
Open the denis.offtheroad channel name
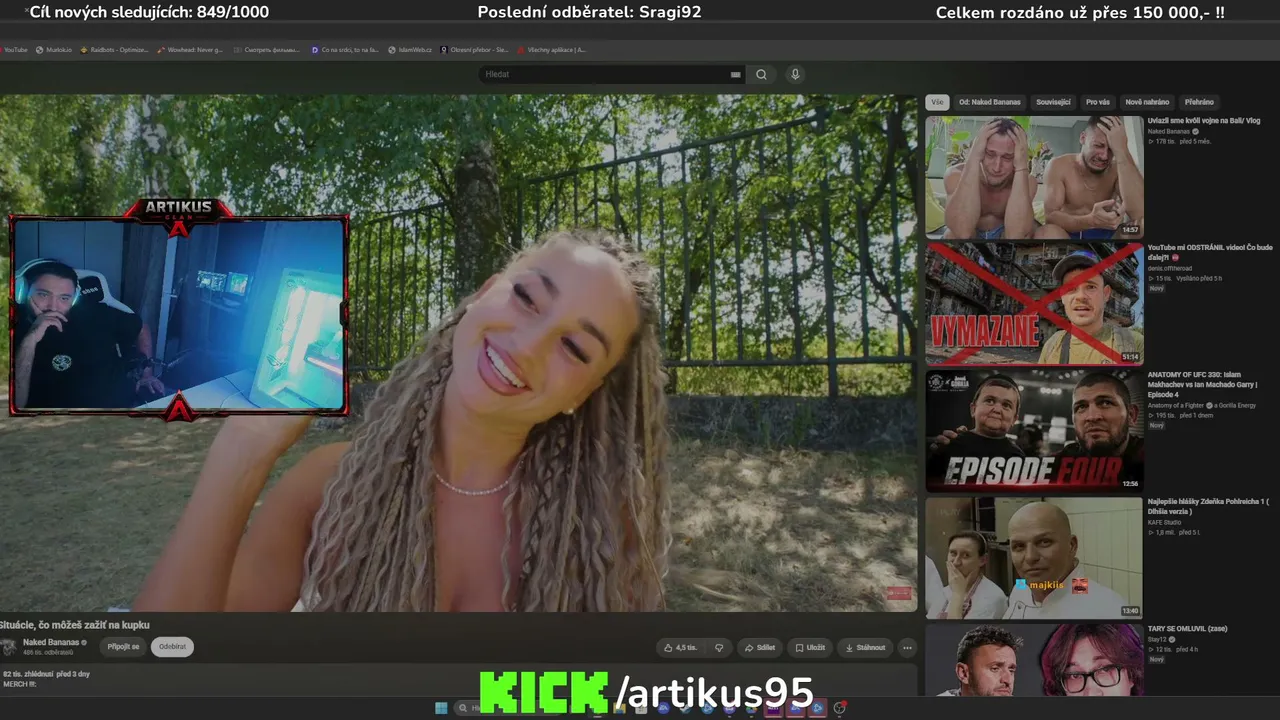tap(1170, 268)
